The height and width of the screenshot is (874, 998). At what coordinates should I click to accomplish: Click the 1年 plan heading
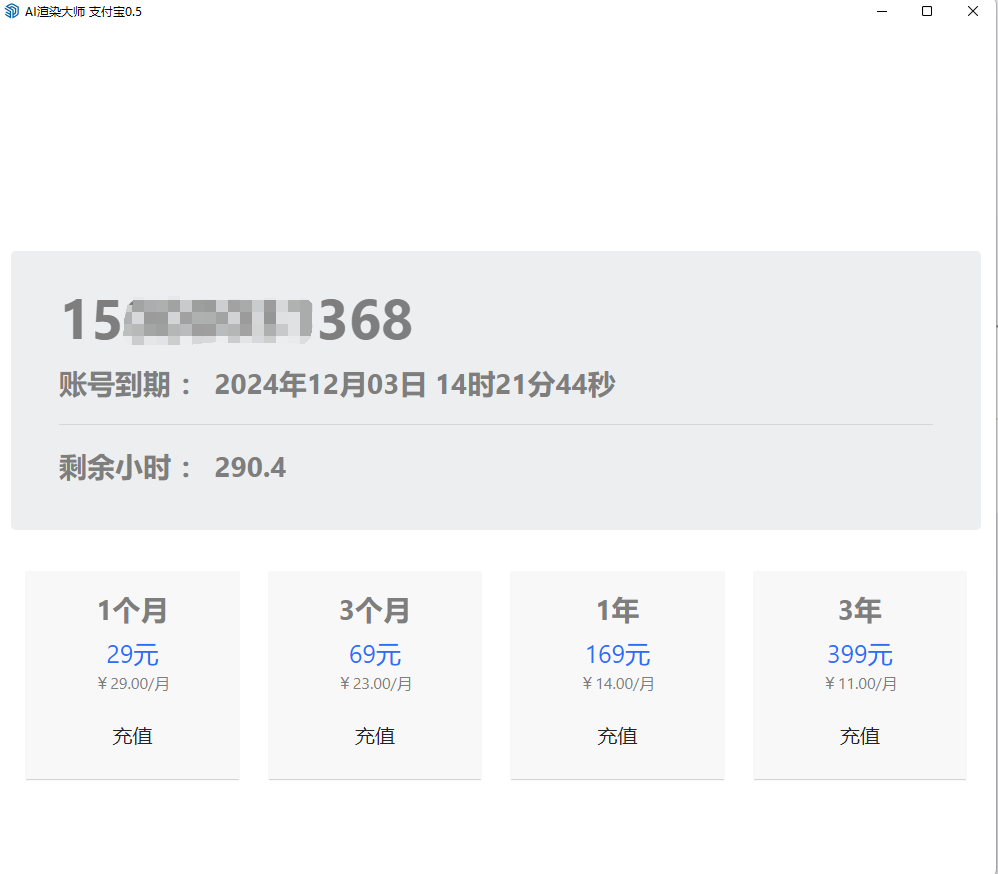pos(617,610)
